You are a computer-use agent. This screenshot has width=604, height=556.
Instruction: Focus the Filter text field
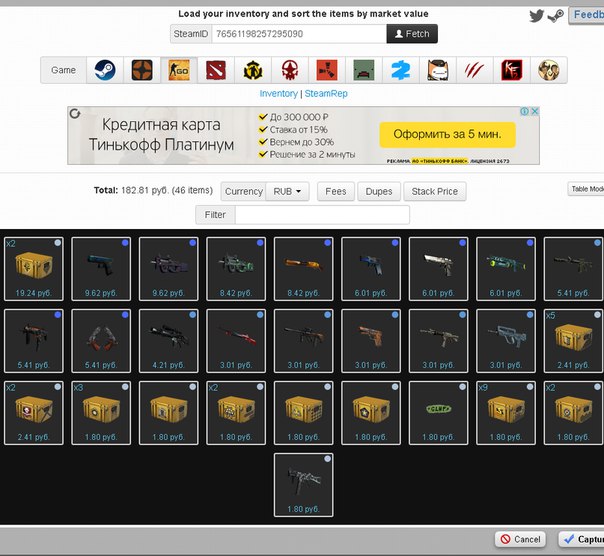coord(322,215)
